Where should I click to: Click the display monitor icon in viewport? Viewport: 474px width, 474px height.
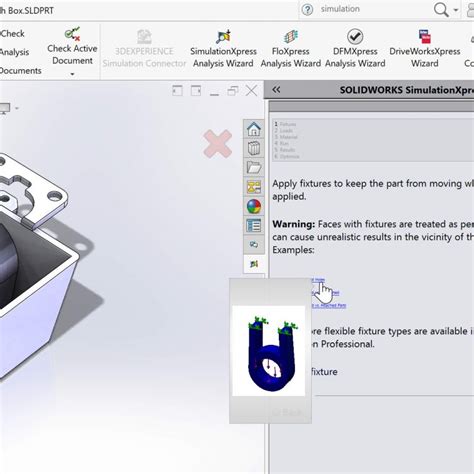coord(5,108)
